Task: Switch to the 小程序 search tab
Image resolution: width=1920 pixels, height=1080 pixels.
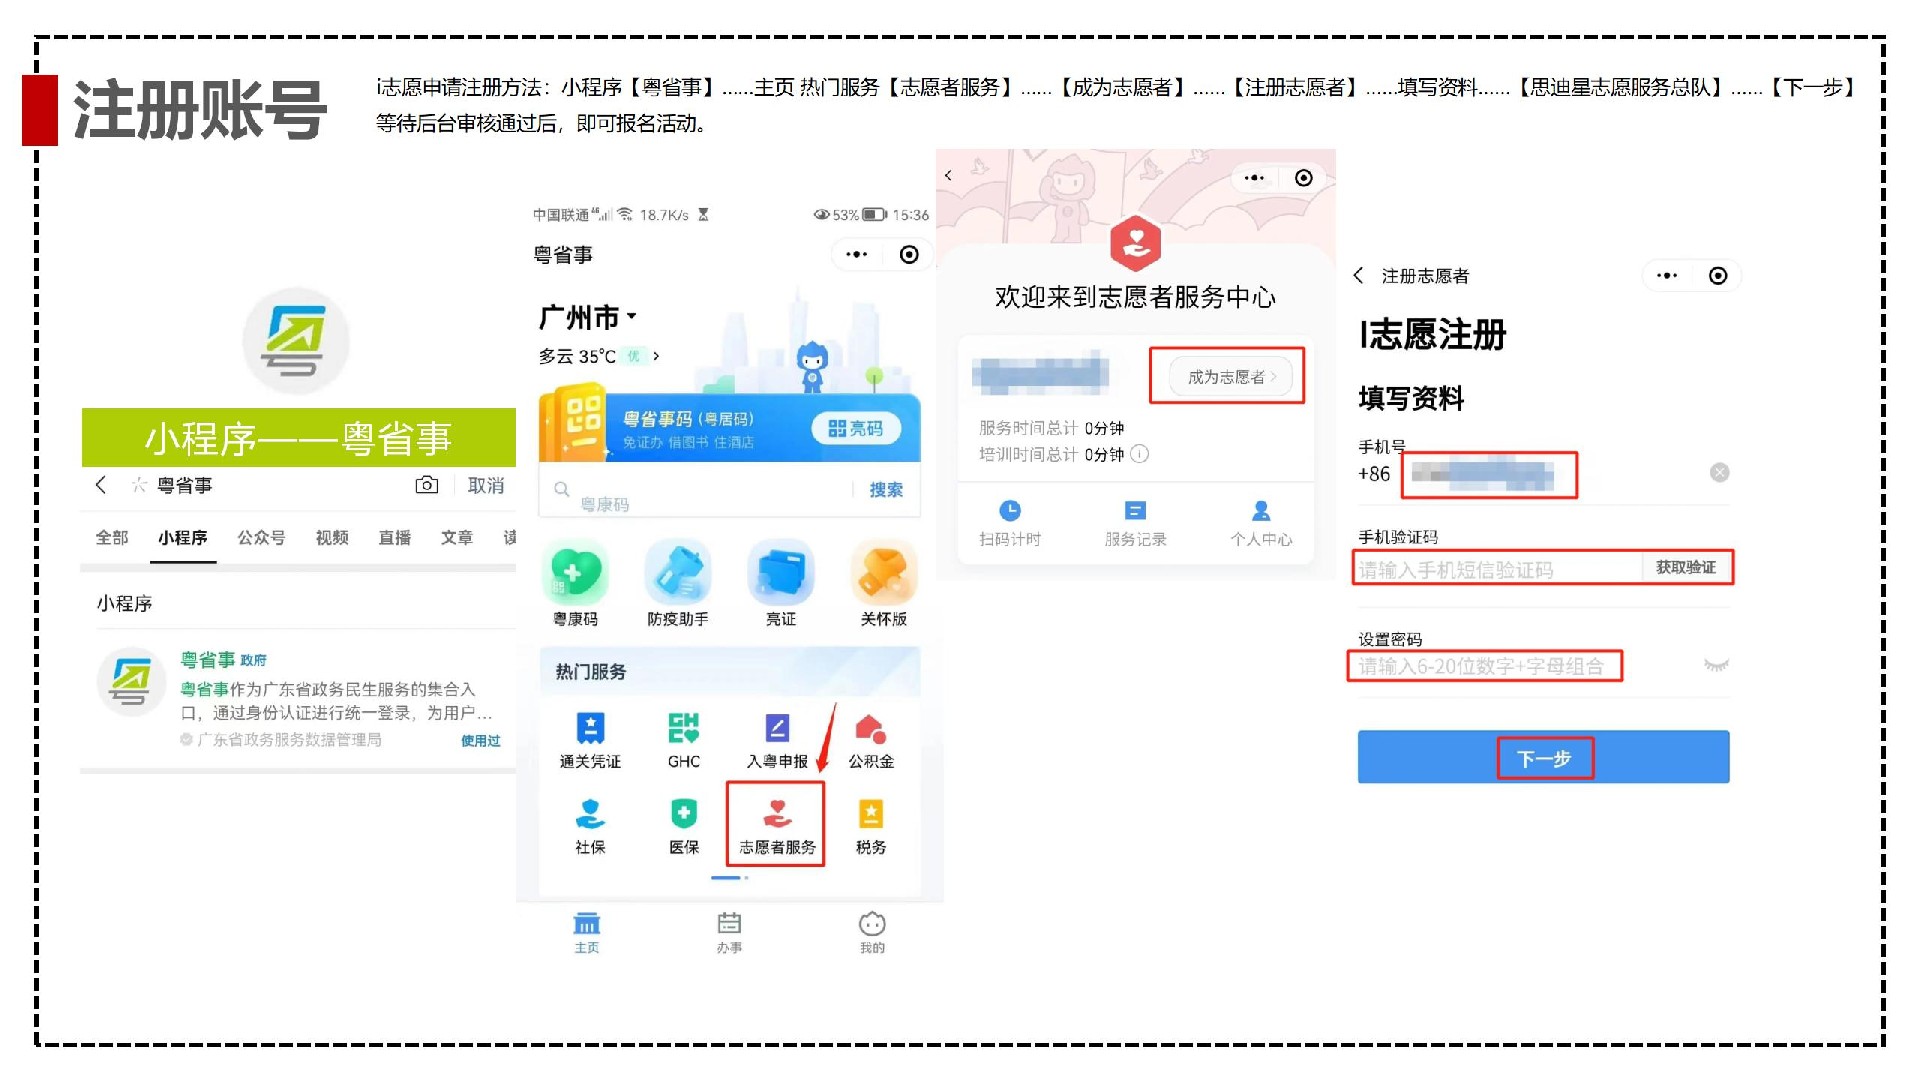Action: (183, 538)
